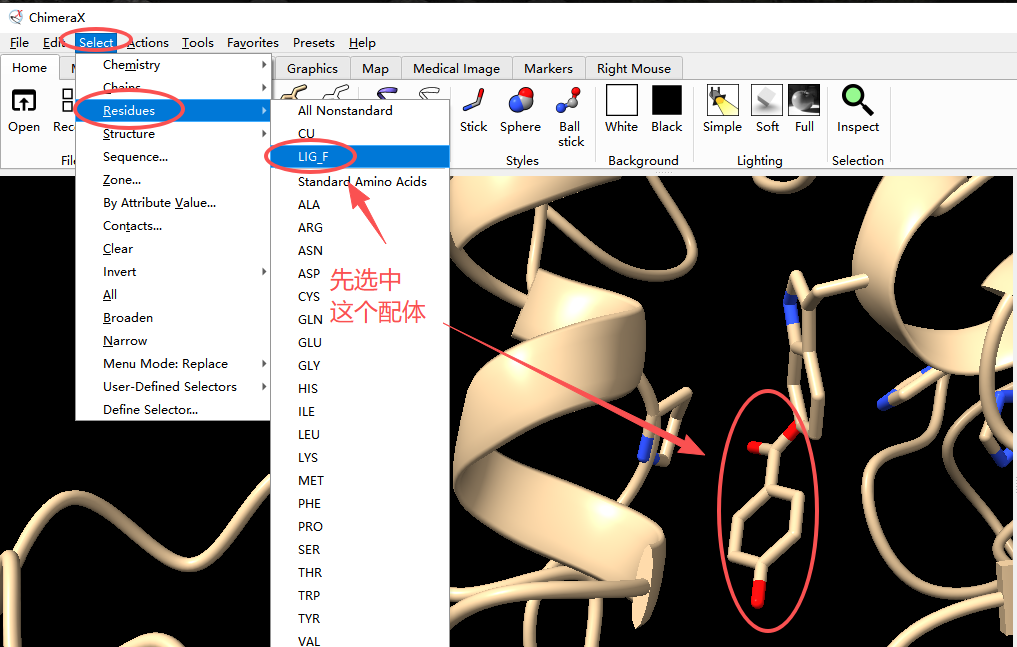Open the Tools menu
The width and height of the screenshot is (1017, 647).
[x=197, y=42]
